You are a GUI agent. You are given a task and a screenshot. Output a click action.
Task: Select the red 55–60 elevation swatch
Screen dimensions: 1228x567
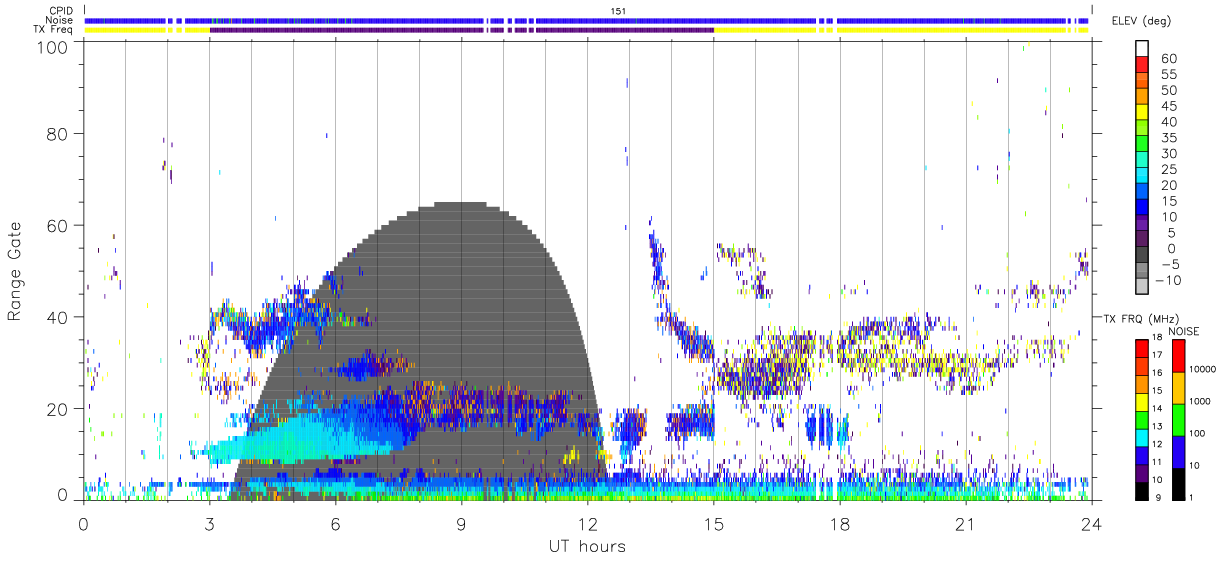1142,66
